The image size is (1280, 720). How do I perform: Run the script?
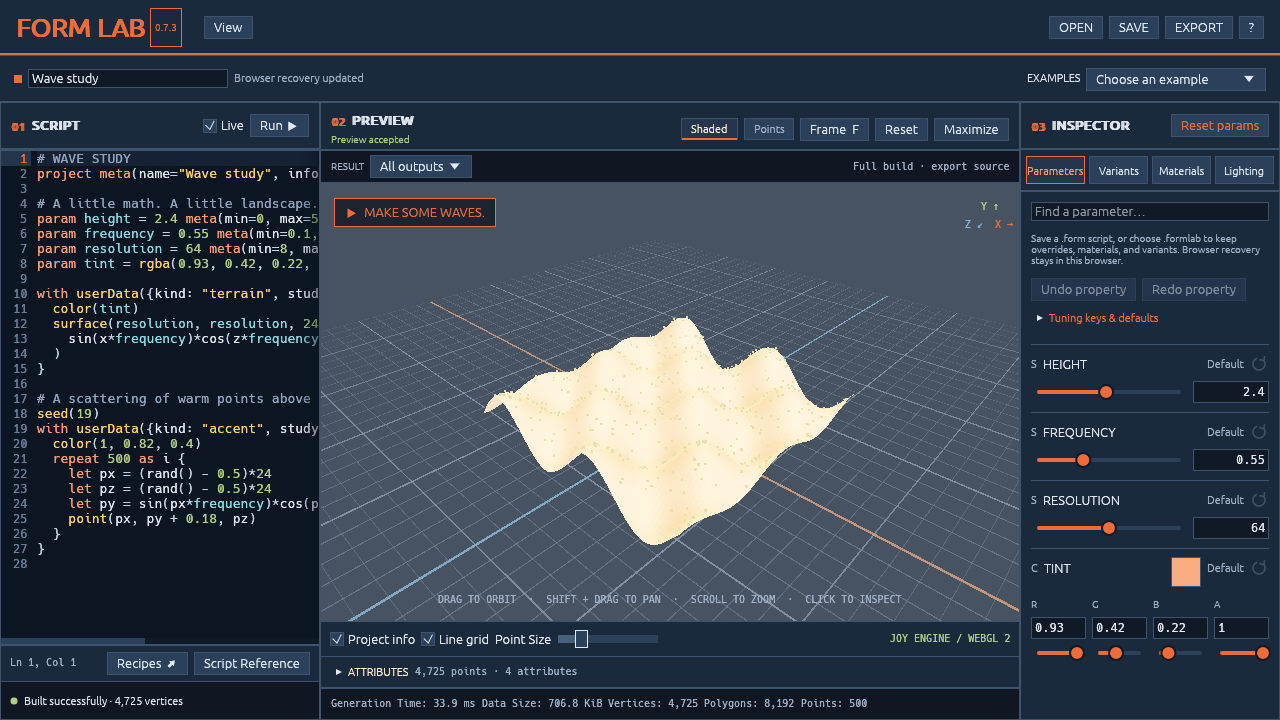[x=279, y=126]
